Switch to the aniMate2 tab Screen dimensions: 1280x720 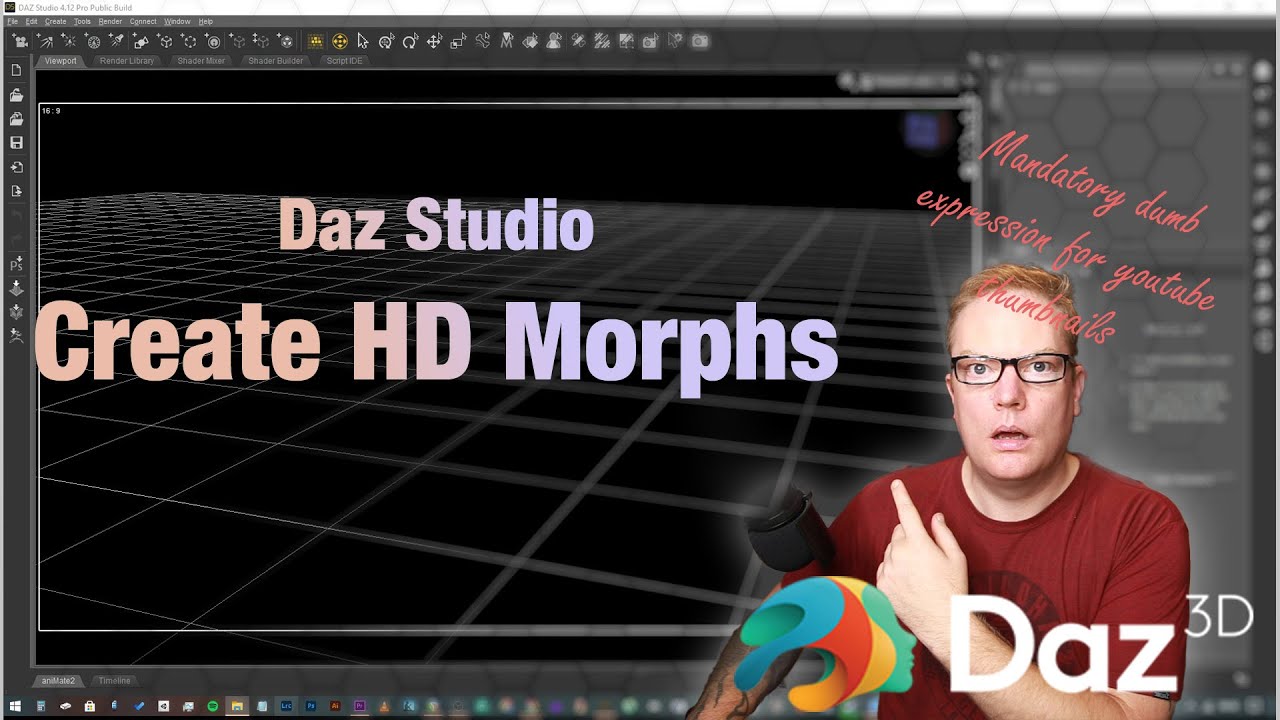click(58, 680)
